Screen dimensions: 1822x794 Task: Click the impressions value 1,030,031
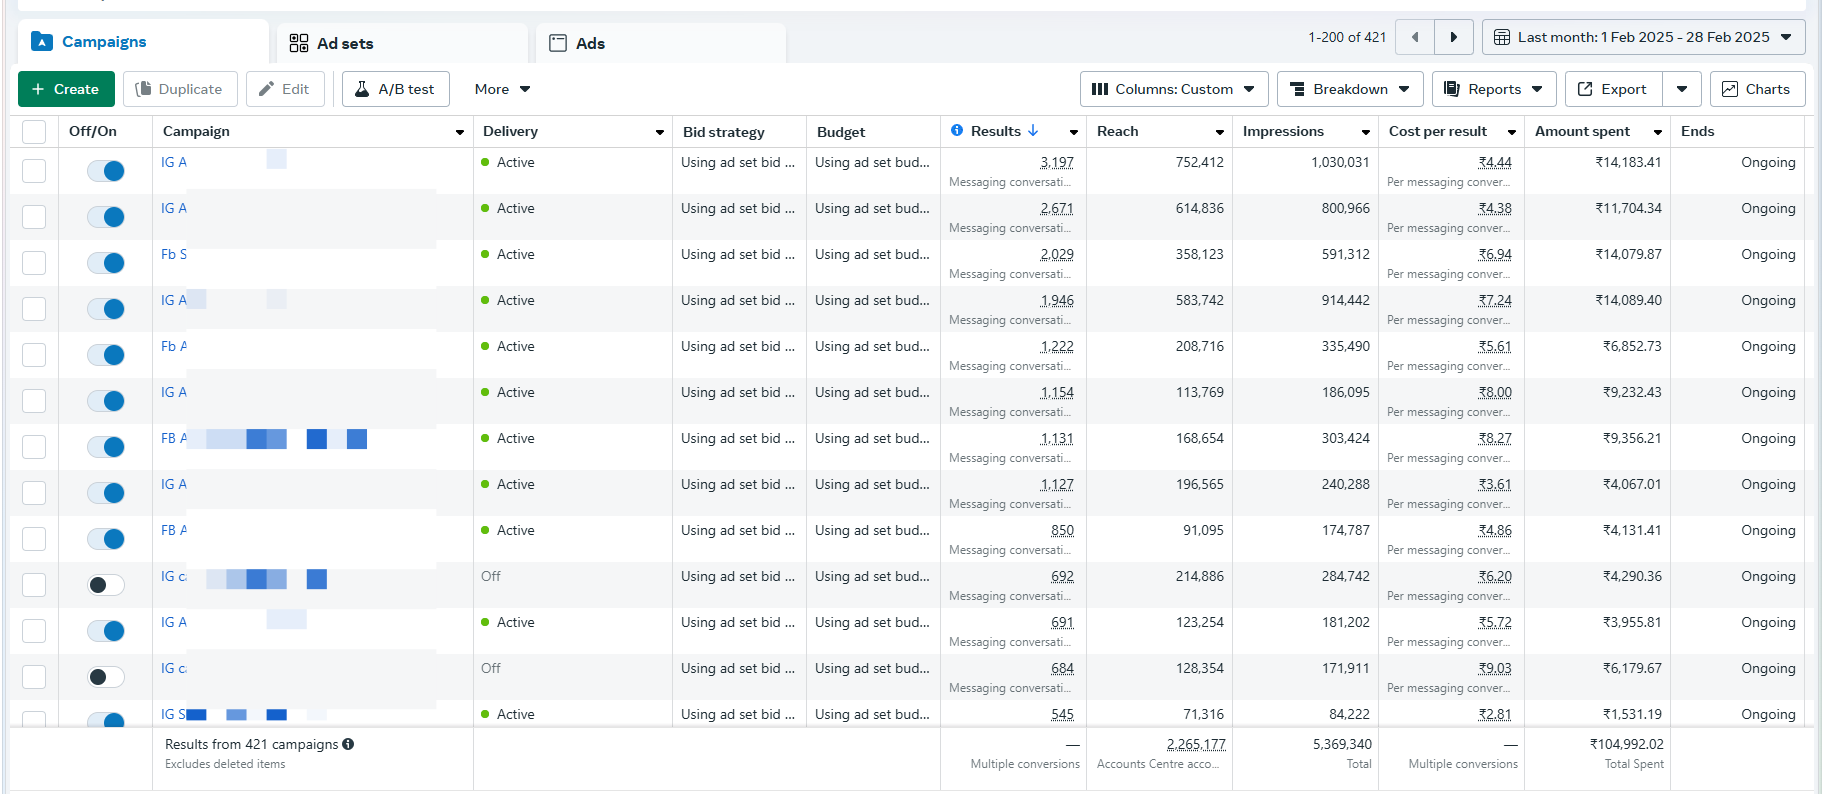(1340, 162)
